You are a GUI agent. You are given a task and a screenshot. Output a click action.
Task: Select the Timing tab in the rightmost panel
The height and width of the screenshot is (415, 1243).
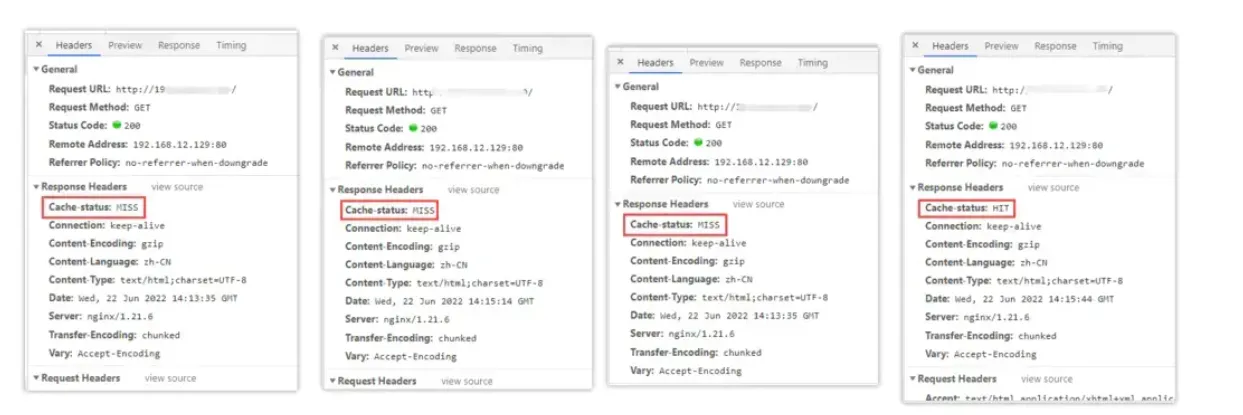(x=1107, y=46)
